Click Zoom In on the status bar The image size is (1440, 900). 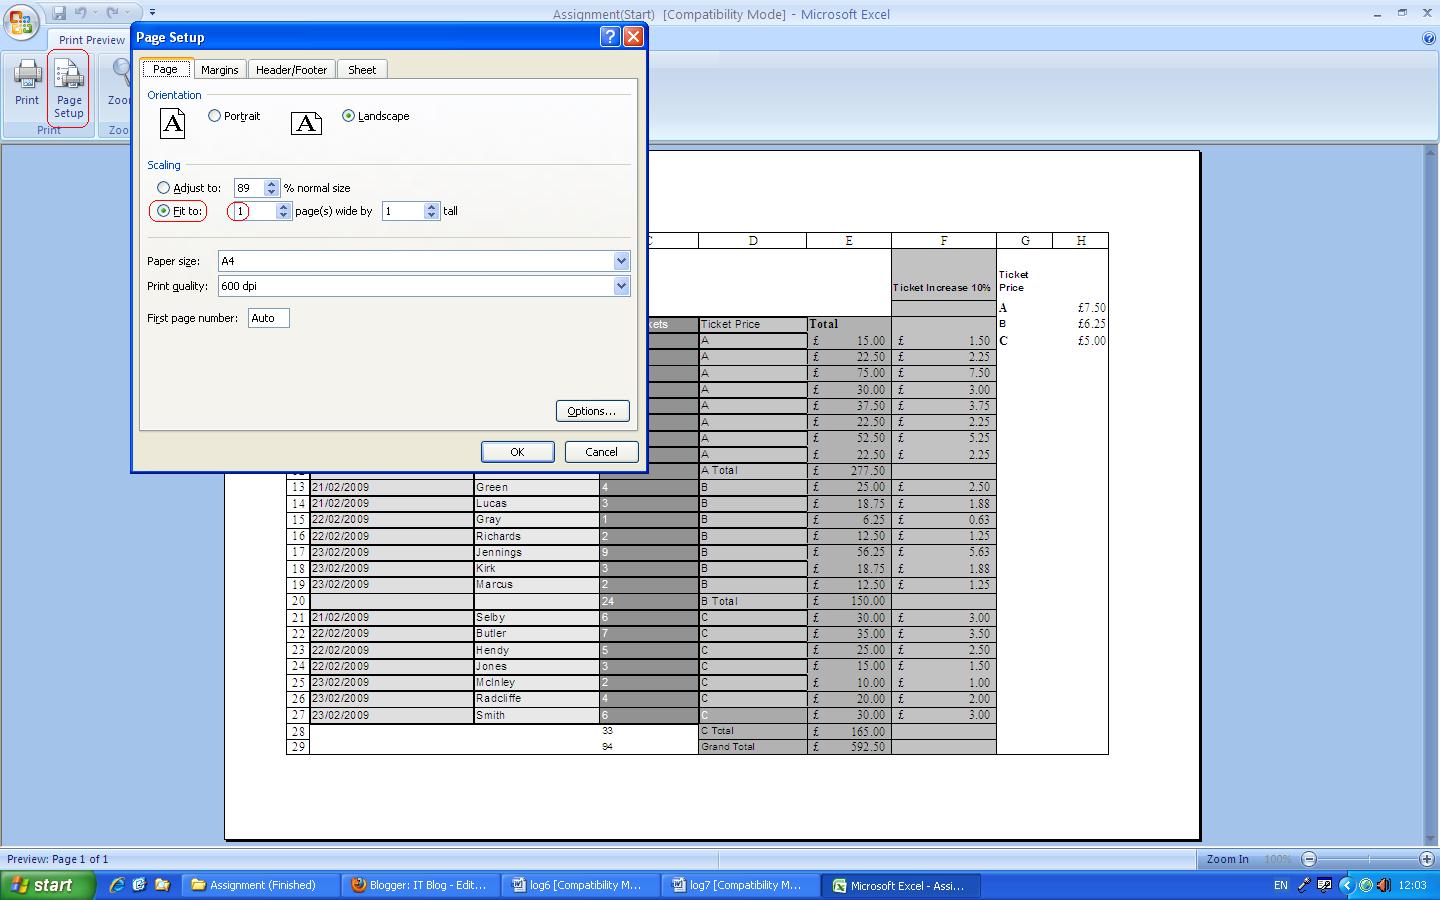click(x=1227, y=859)
